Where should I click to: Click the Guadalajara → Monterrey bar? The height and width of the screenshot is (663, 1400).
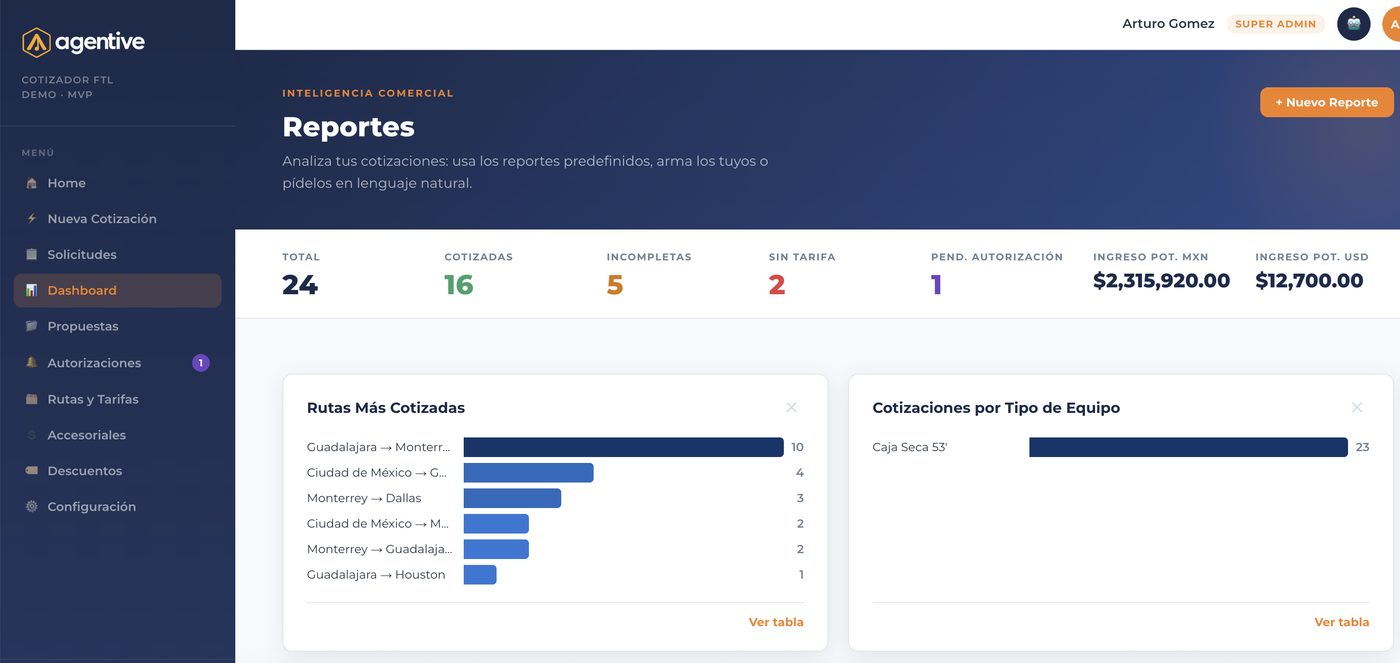coord(623,447)
